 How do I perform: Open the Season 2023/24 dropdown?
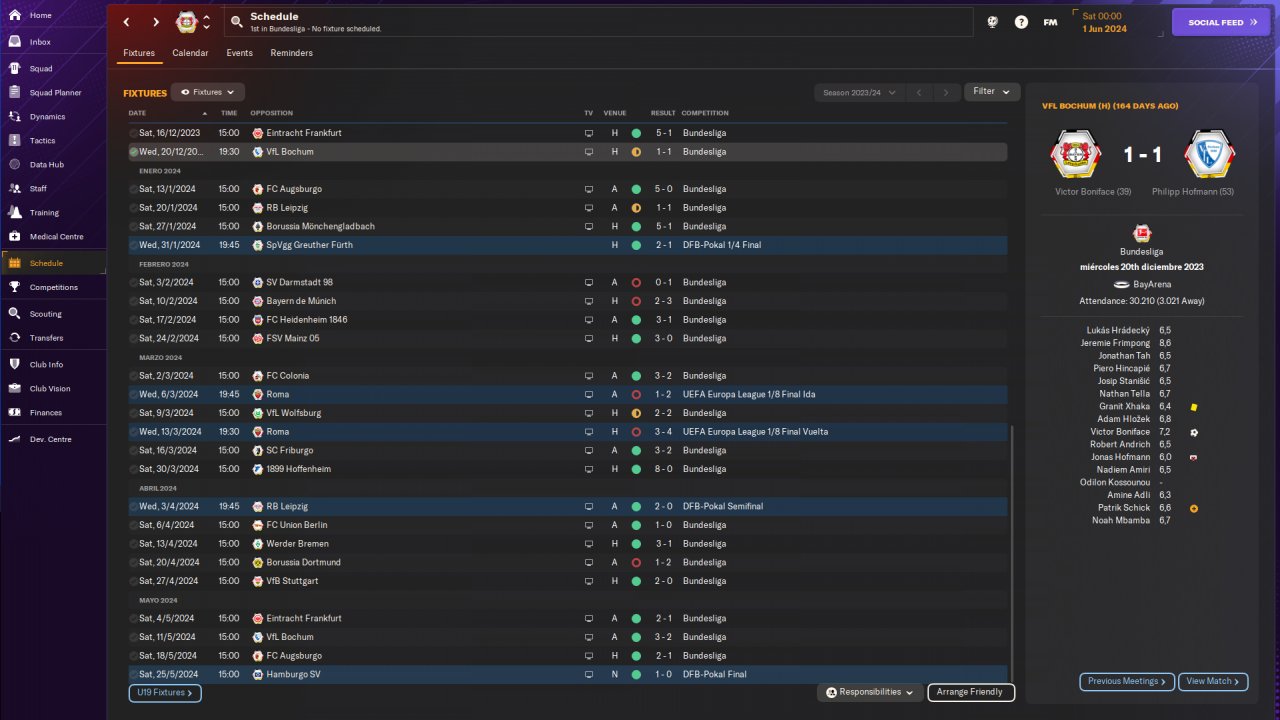click(x=859, y=92)
